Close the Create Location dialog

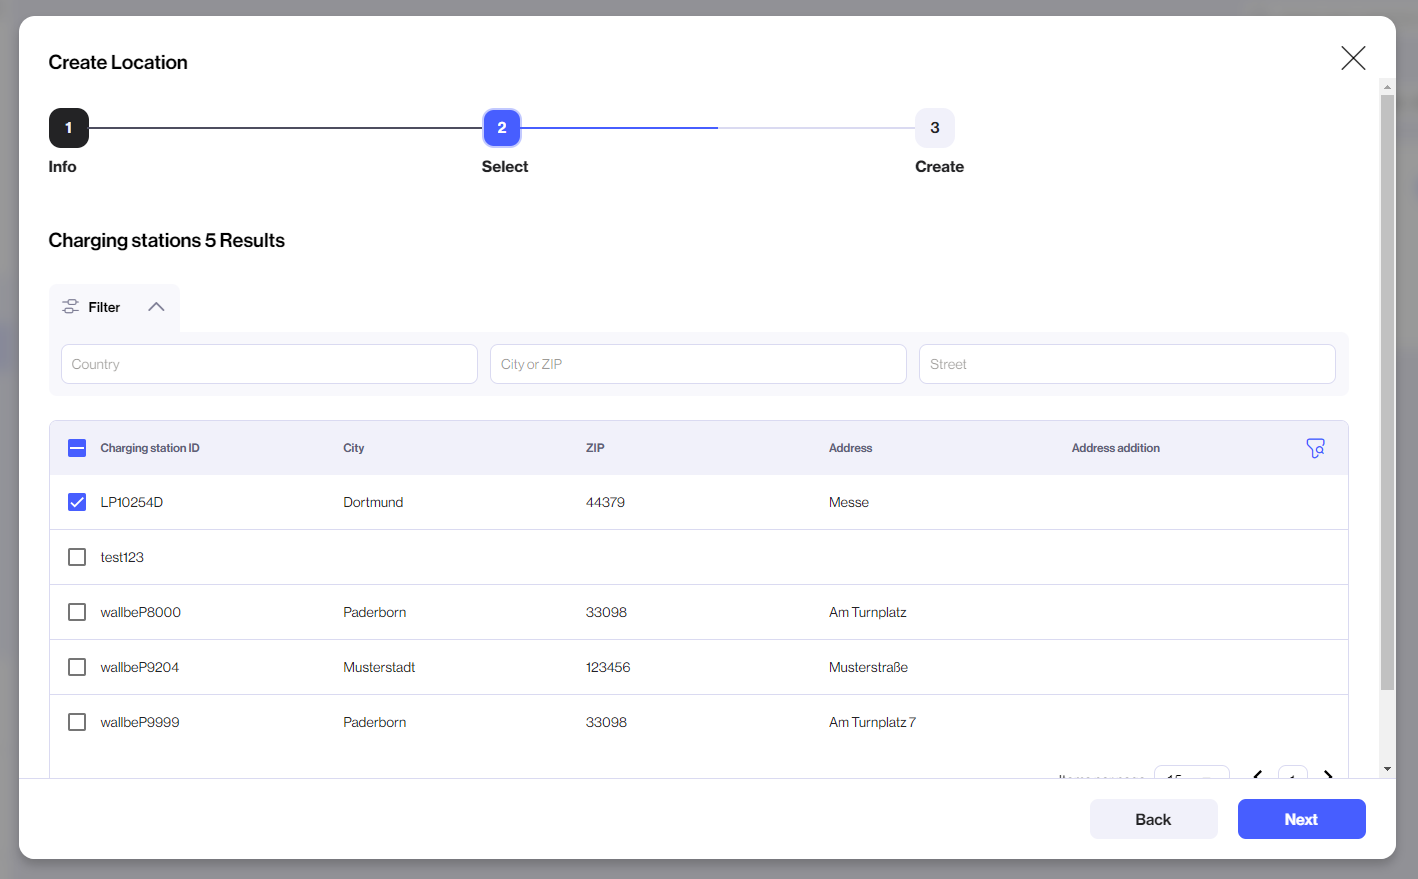click(x=1353, y=58)
